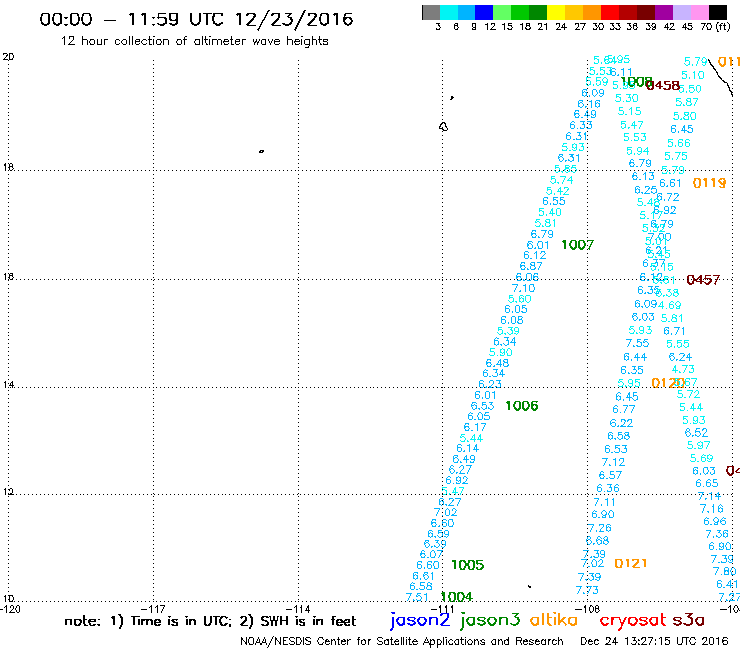Viewport: 740px width, 650px height.
Task: Click the pink legend swatch
Action: 699,12
